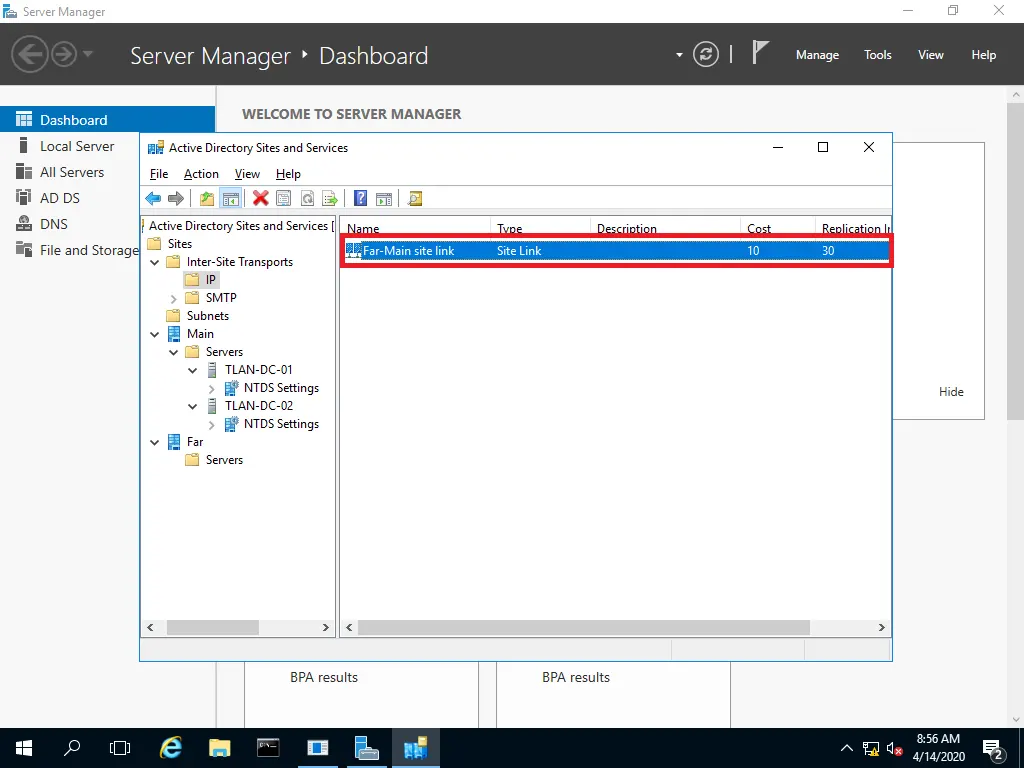1024x768 pixels.
Task: Collapse the TLAN-DC-02 node
Action: coord(193,406)
